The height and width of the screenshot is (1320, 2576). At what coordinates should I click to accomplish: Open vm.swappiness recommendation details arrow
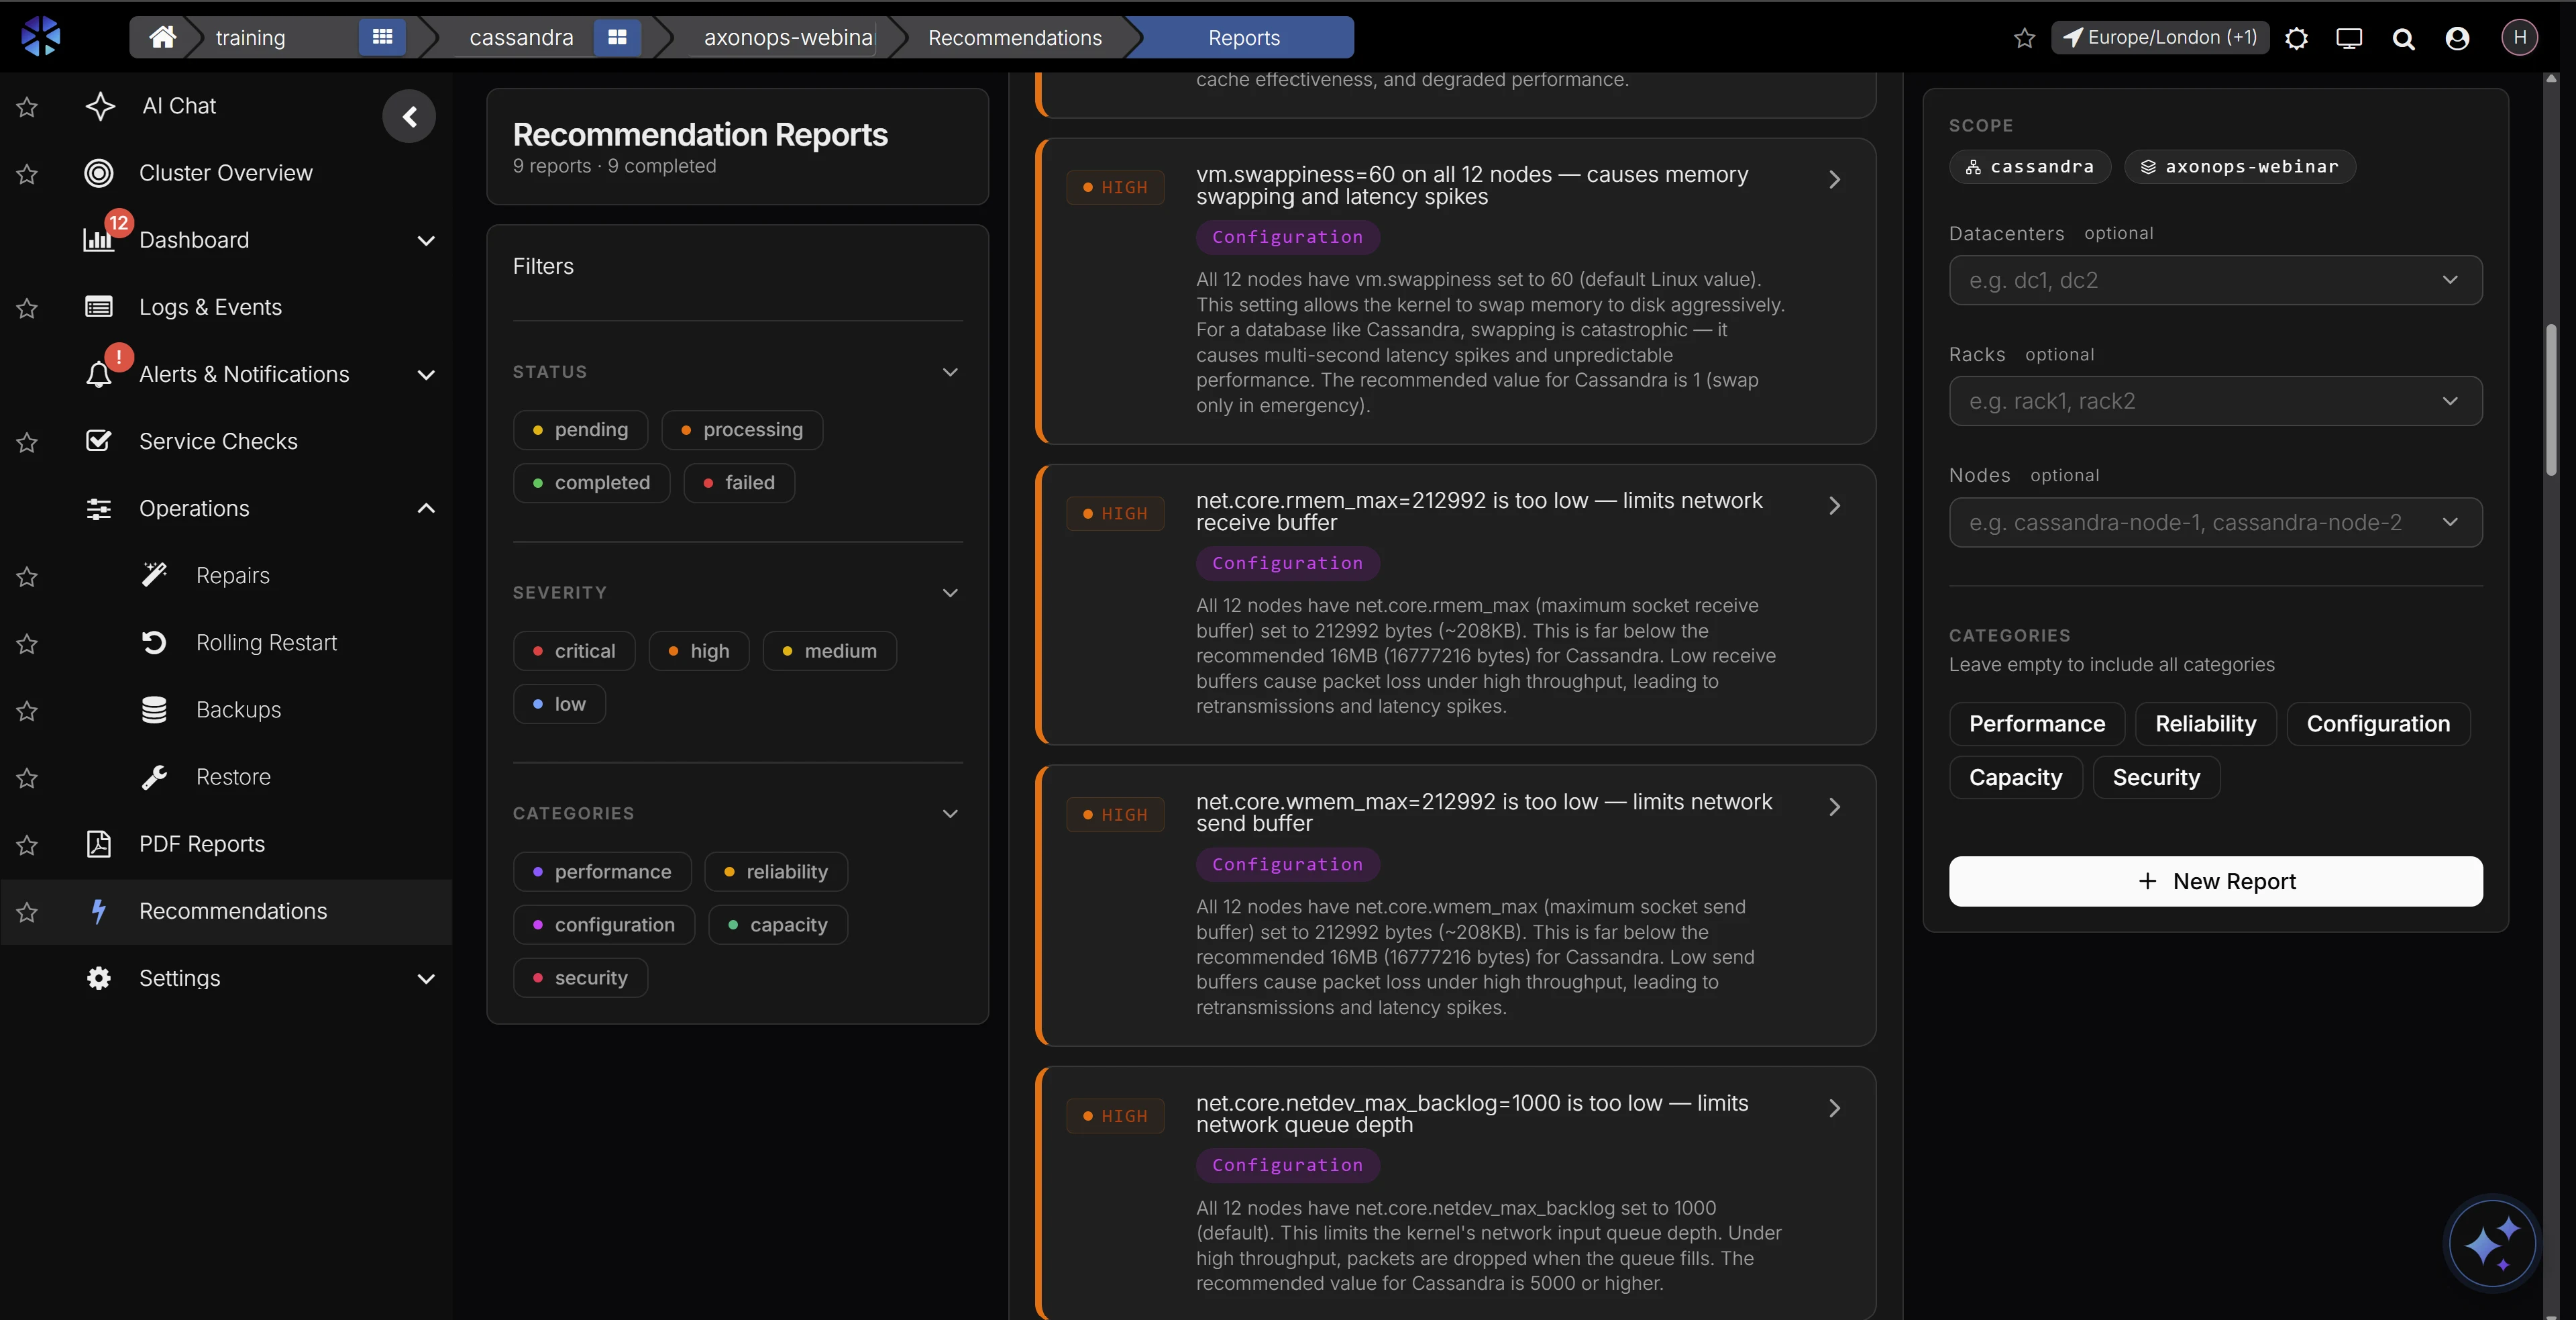pyautogui.click(x=1834, y=180)
